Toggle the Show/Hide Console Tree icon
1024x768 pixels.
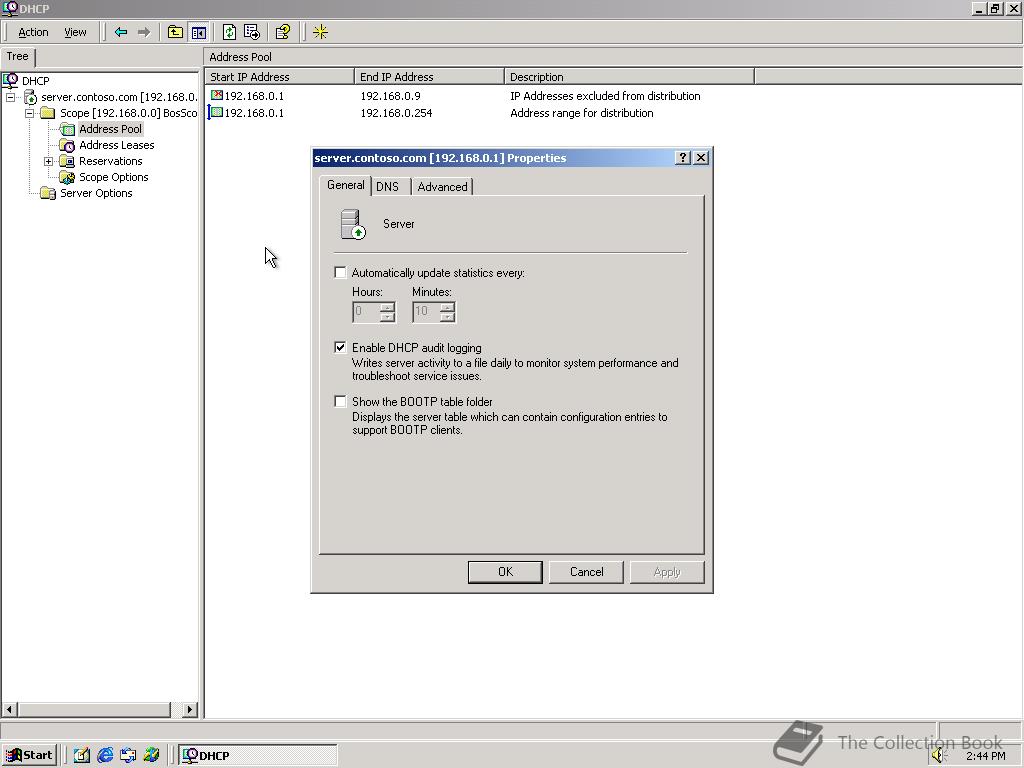[x=199, y=32]
